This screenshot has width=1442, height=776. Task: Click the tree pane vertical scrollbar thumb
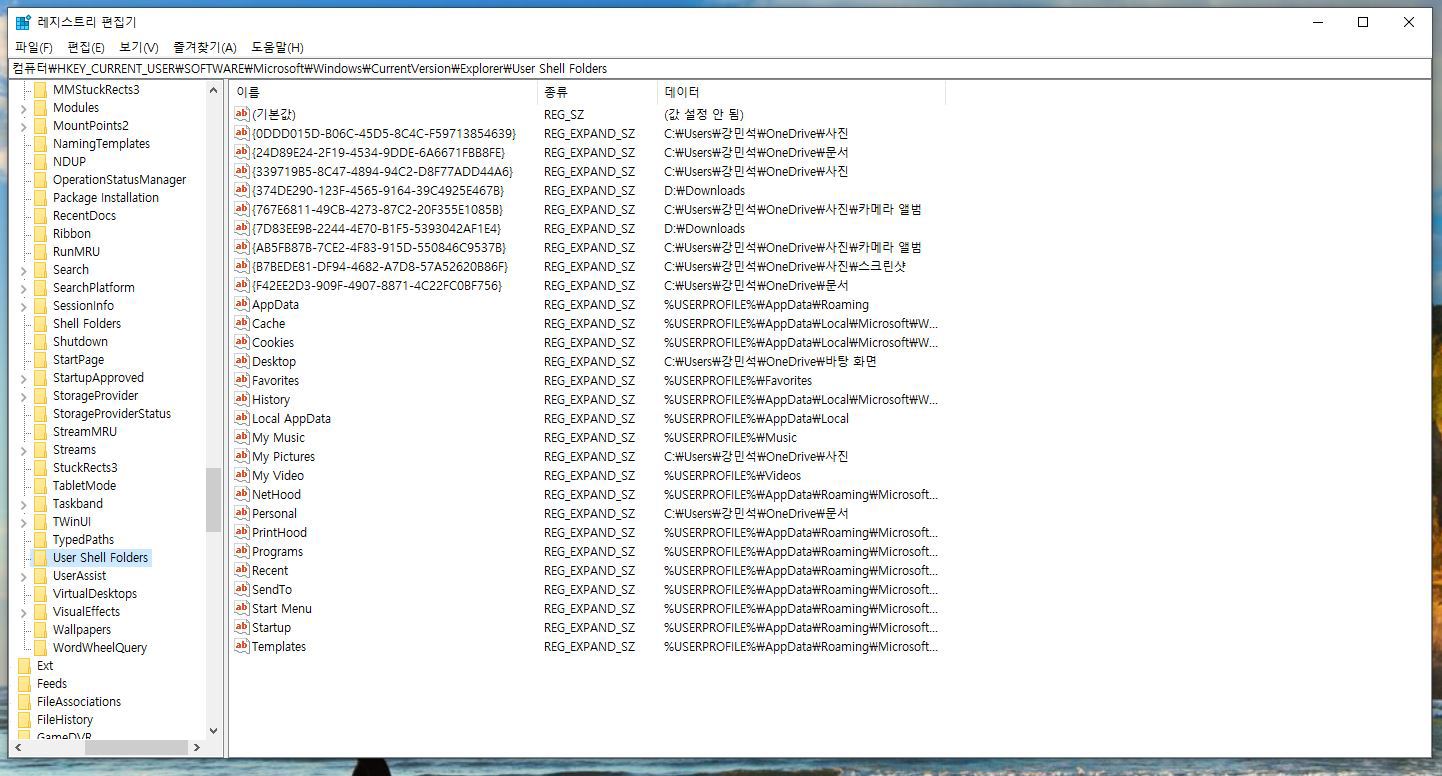[213, 500]
